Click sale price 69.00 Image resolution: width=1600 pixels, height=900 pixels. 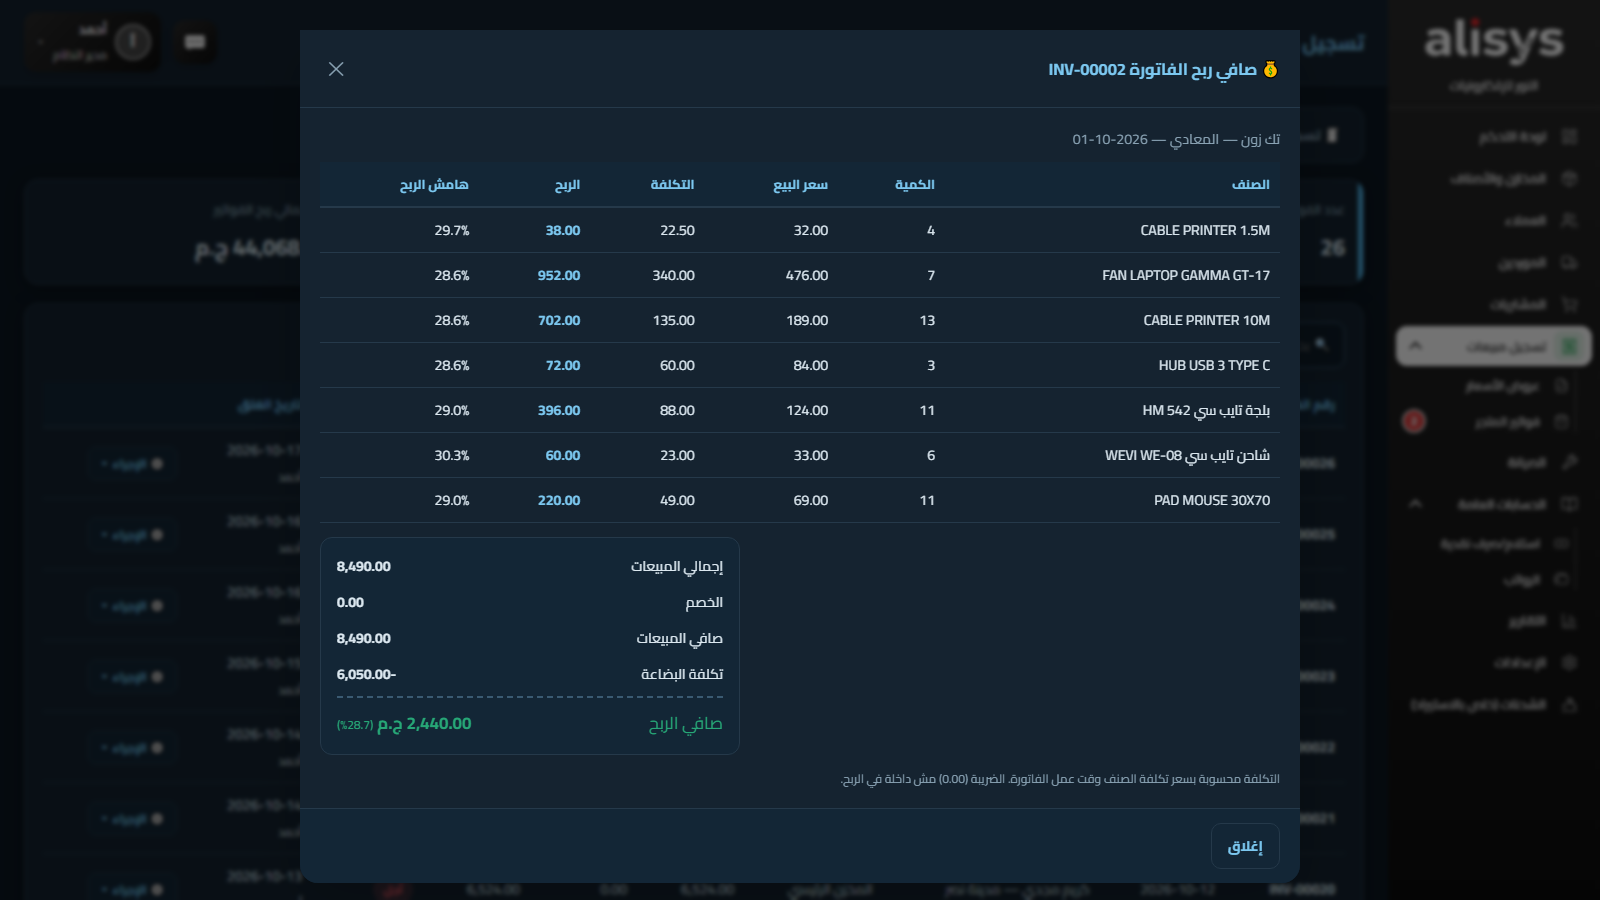pos(811,500)
